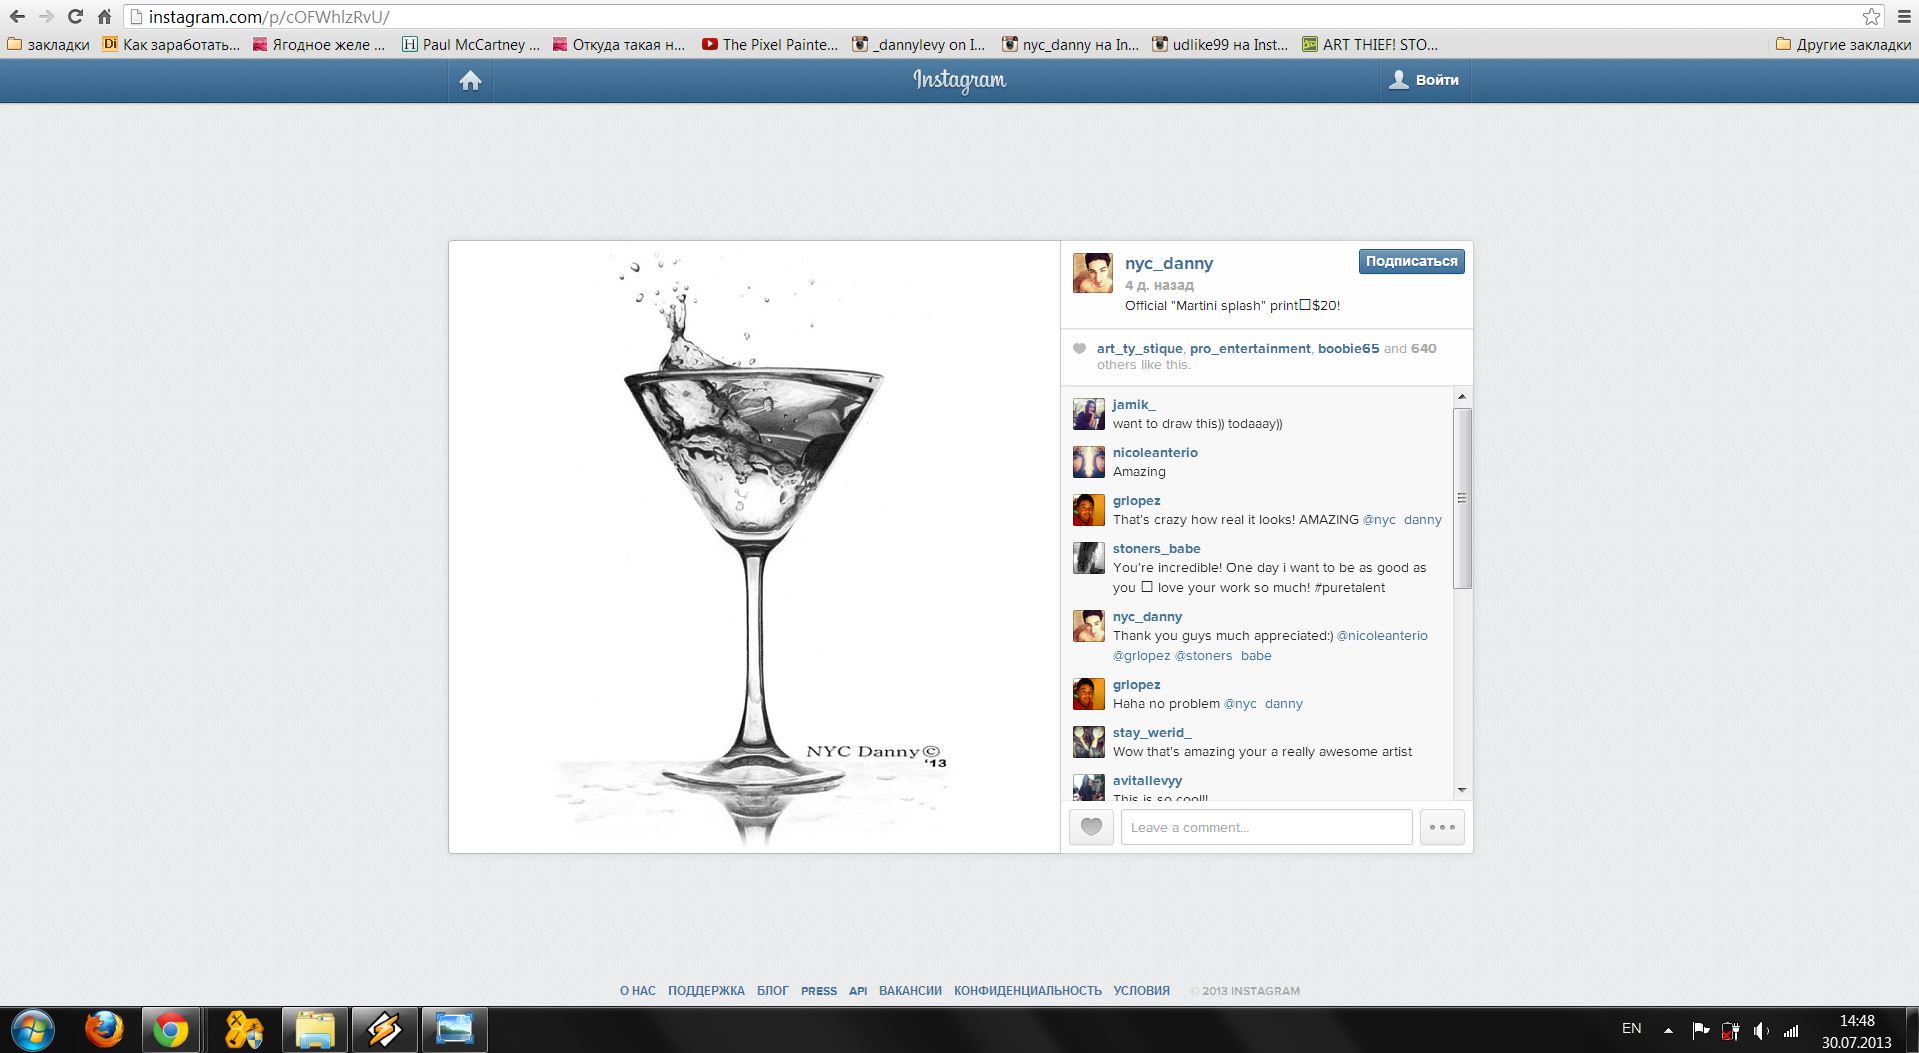This screenshot has width=1919, height=1053.
Task: Open the Martini splash drawing image
Action: point(754,547)
